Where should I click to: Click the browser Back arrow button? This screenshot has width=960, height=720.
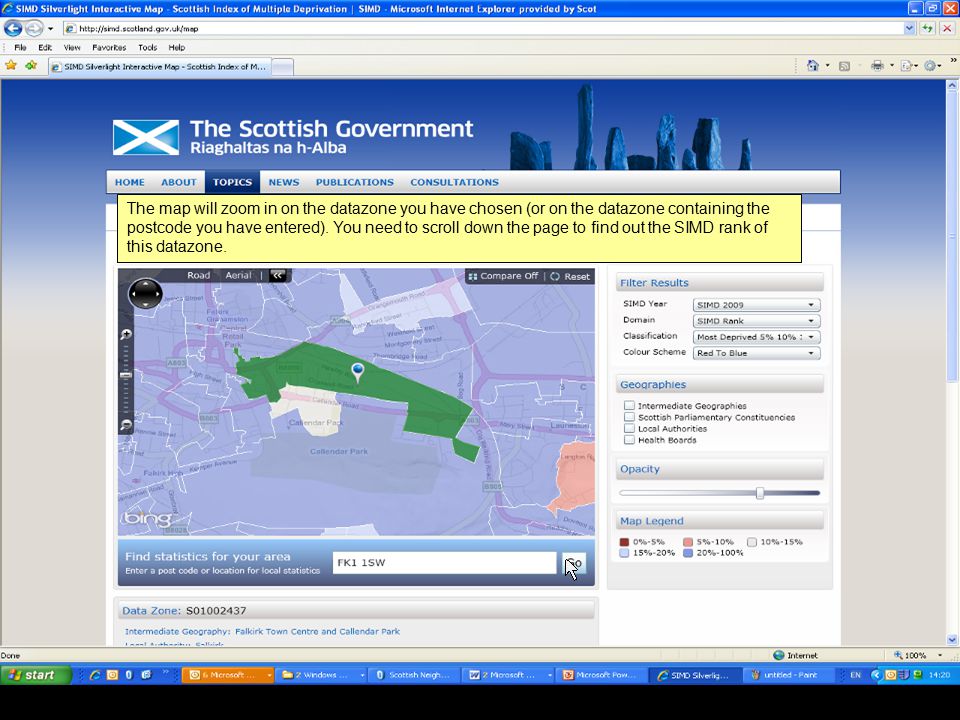point(13,28)
